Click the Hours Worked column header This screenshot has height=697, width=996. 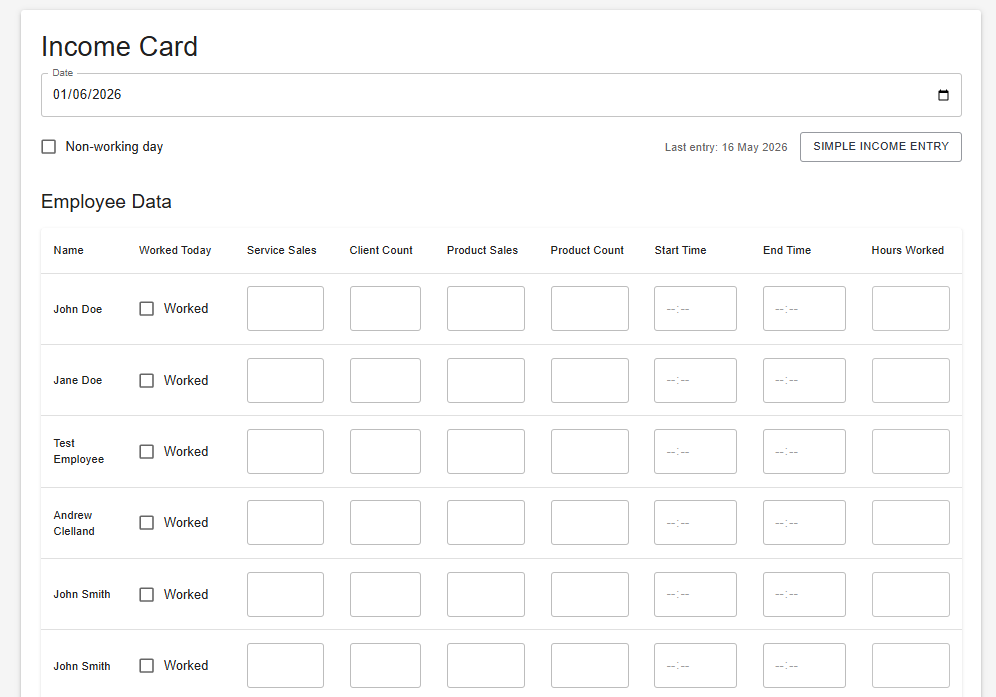tap(908, 250)
